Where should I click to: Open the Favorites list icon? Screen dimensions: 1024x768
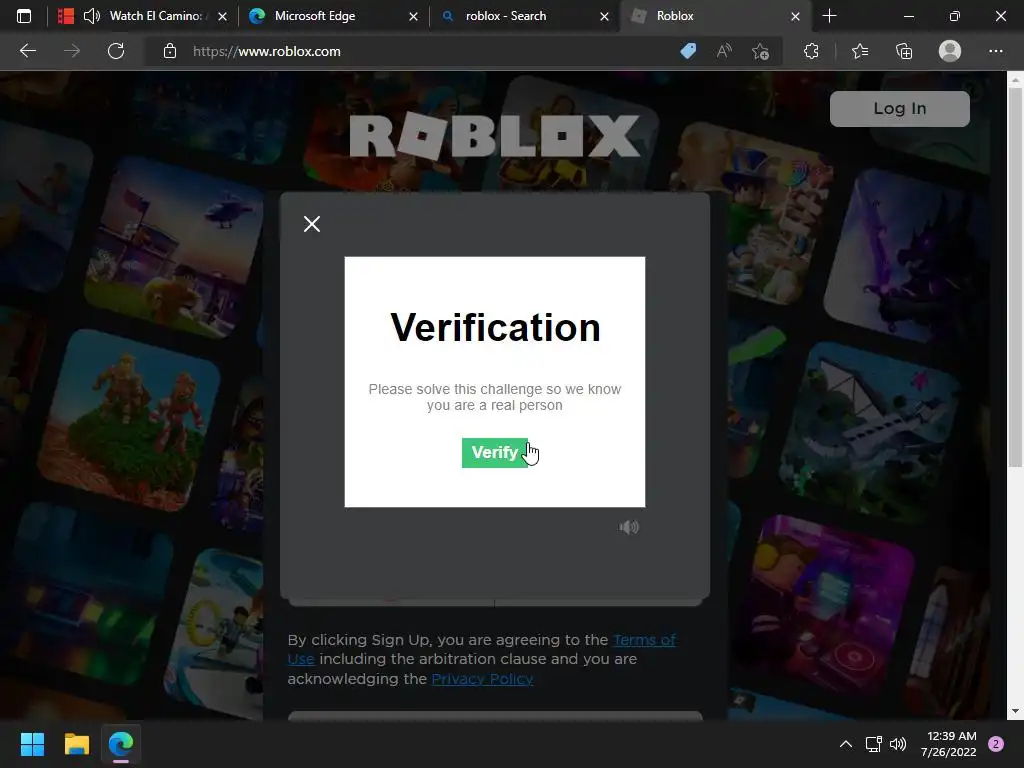click(x=860, y=51)
